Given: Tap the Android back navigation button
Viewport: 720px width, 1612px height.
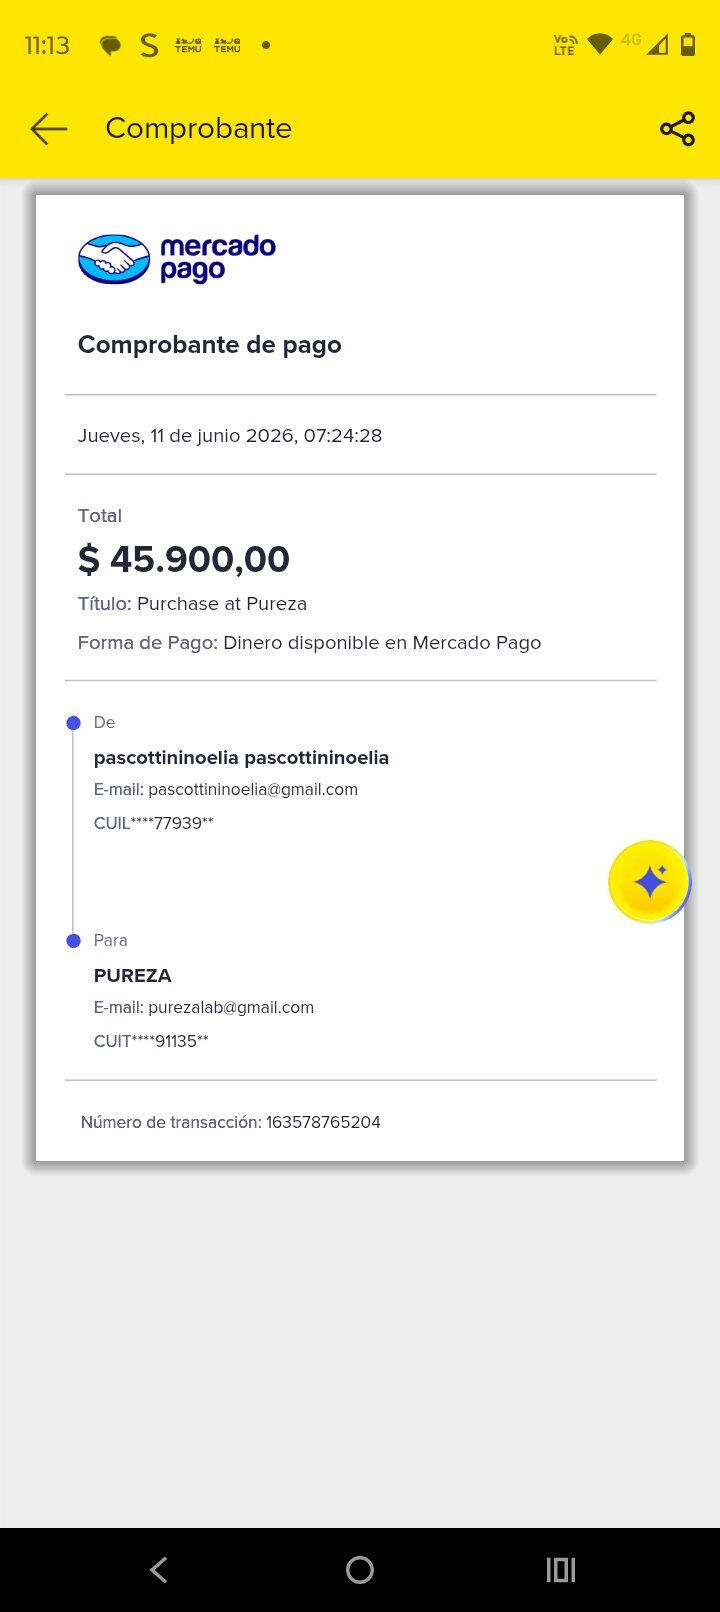Looking at the screenshot, I should (159, 1570).
